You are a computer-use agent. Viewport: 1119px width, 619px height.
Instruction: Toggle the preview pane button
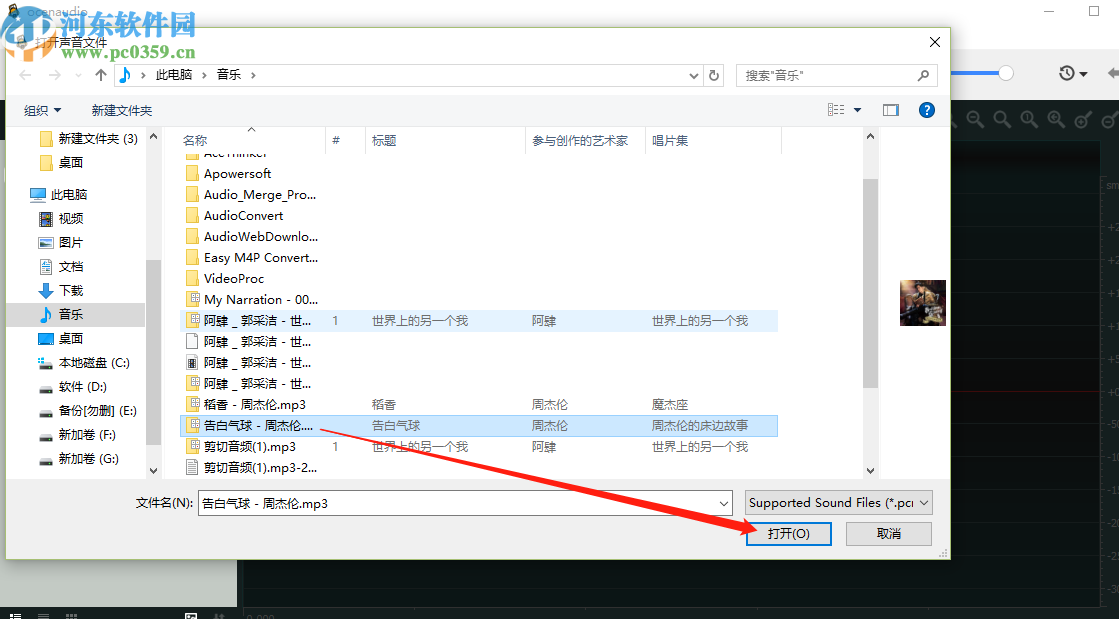point(891,110)
